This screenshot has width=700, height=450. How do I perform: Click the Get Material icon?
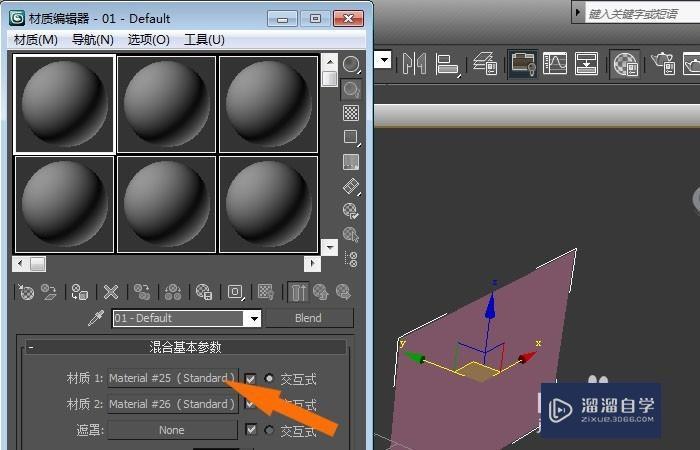pyautogui.click(x=26, y=292)
